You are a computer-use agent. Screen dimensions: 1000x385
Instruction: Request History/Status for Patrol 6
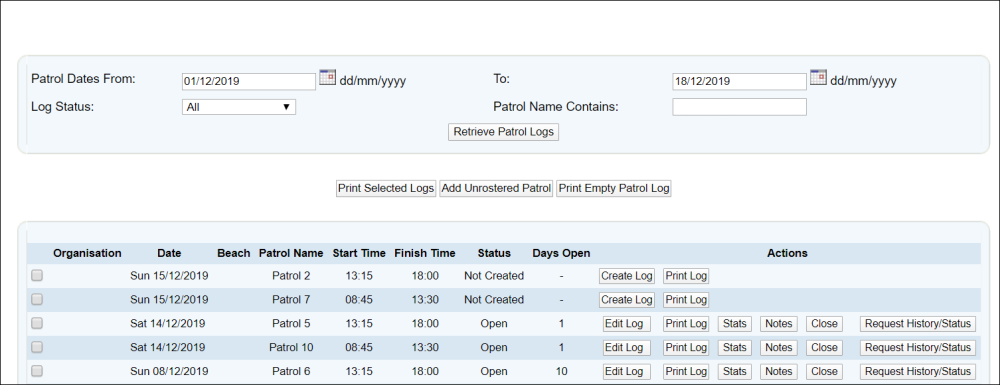pos(918,371)
